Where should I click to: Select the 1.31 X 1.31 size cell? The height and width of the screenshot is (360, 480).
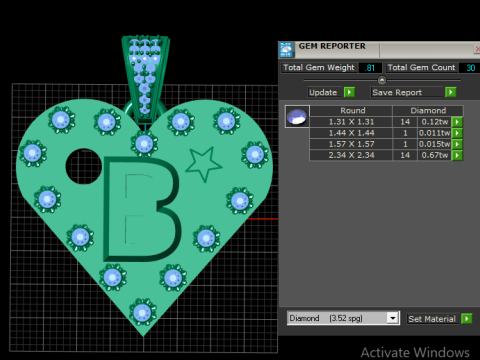coord(351,122)
